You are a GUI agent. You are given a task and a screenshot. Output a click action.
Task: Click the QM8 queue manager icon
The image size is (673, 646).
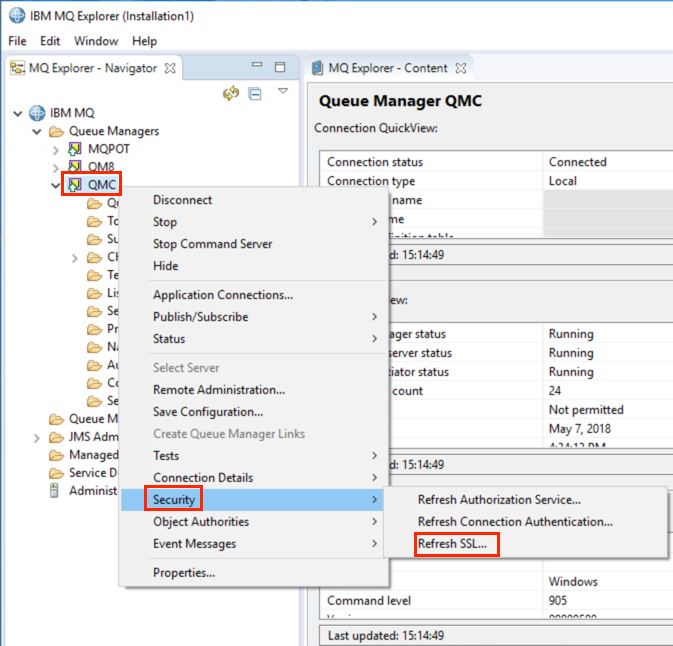pyautogui.click(x=75, y=166)
